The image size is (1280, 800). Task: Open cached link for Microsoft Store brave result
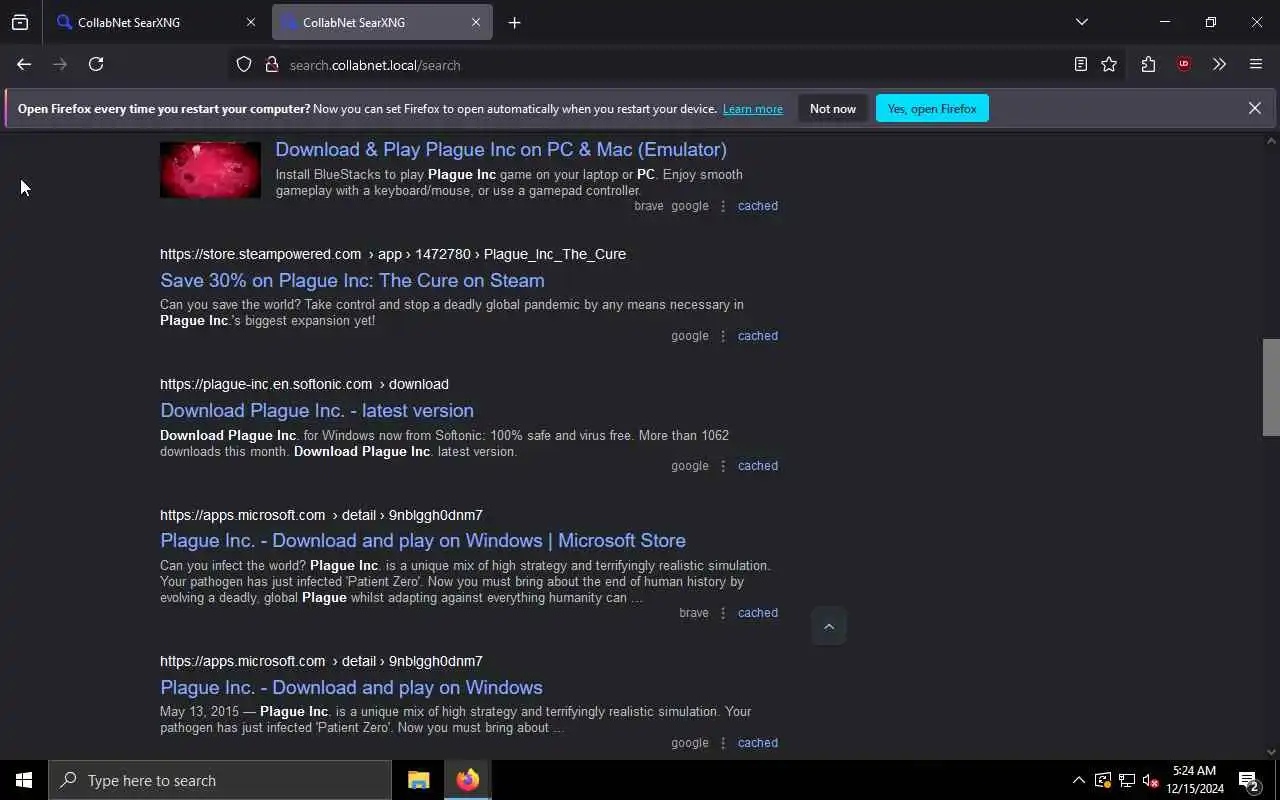(x=758, y=613)
